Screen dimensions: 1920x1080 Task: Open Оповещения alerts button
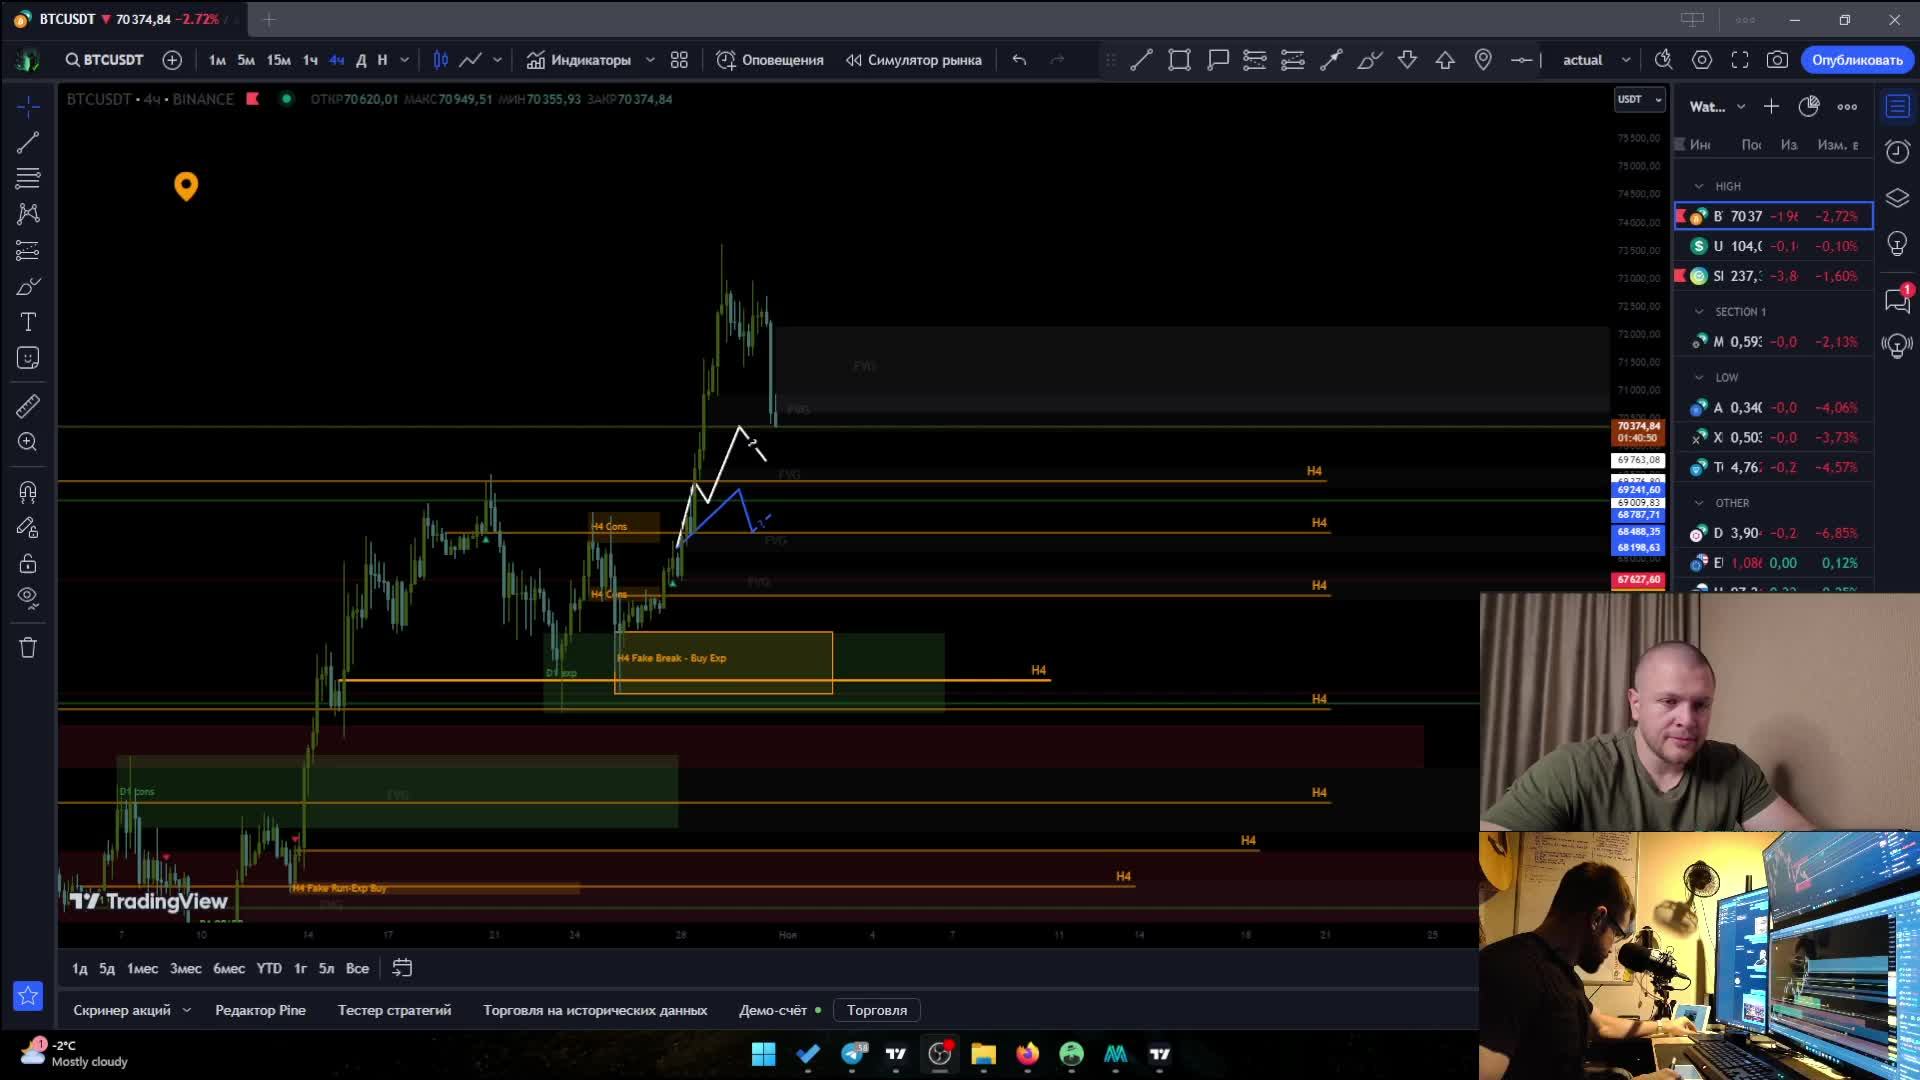point(770,60)
